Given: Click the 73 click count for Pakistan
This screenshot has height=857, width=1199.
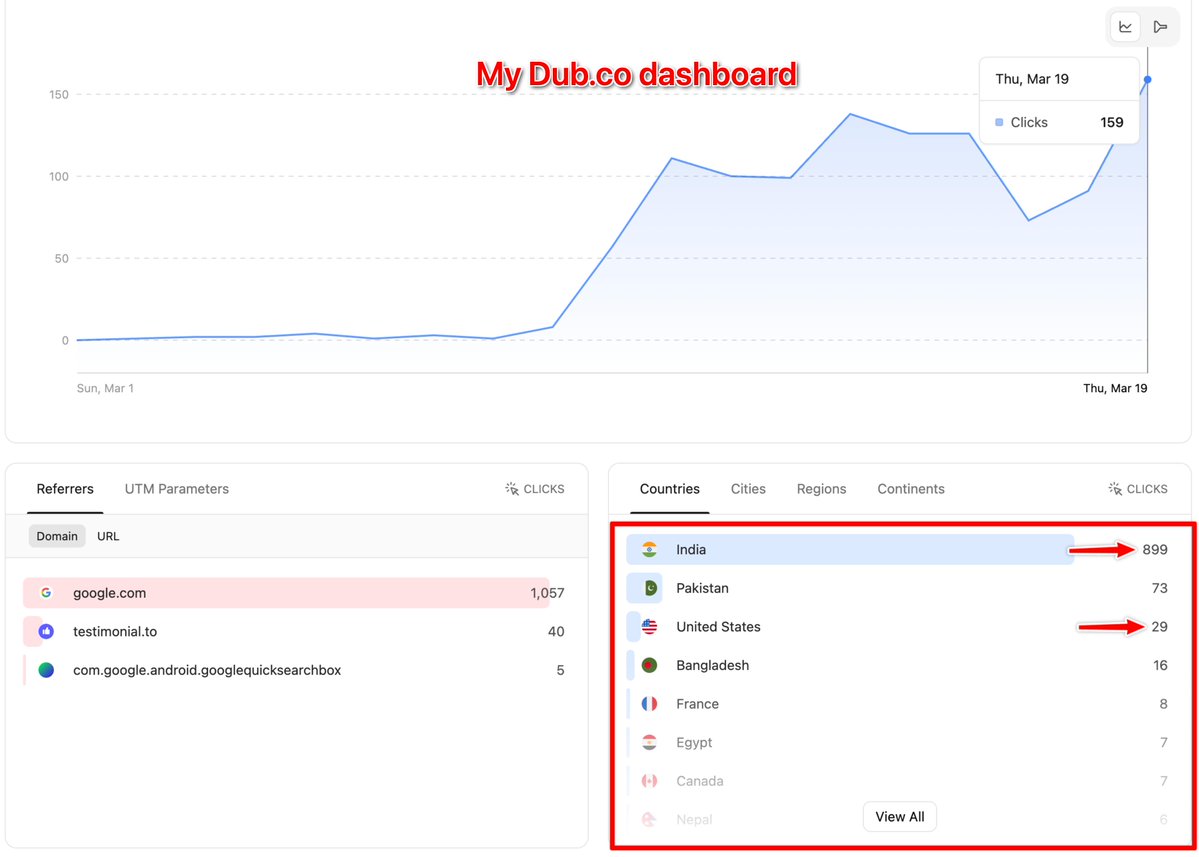Looking at the screenshot, I should coord(1159,588).
